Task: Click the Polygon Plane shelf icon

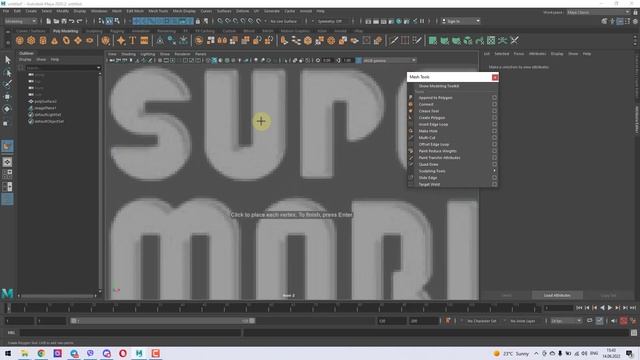Action: [x=78, y=40]
